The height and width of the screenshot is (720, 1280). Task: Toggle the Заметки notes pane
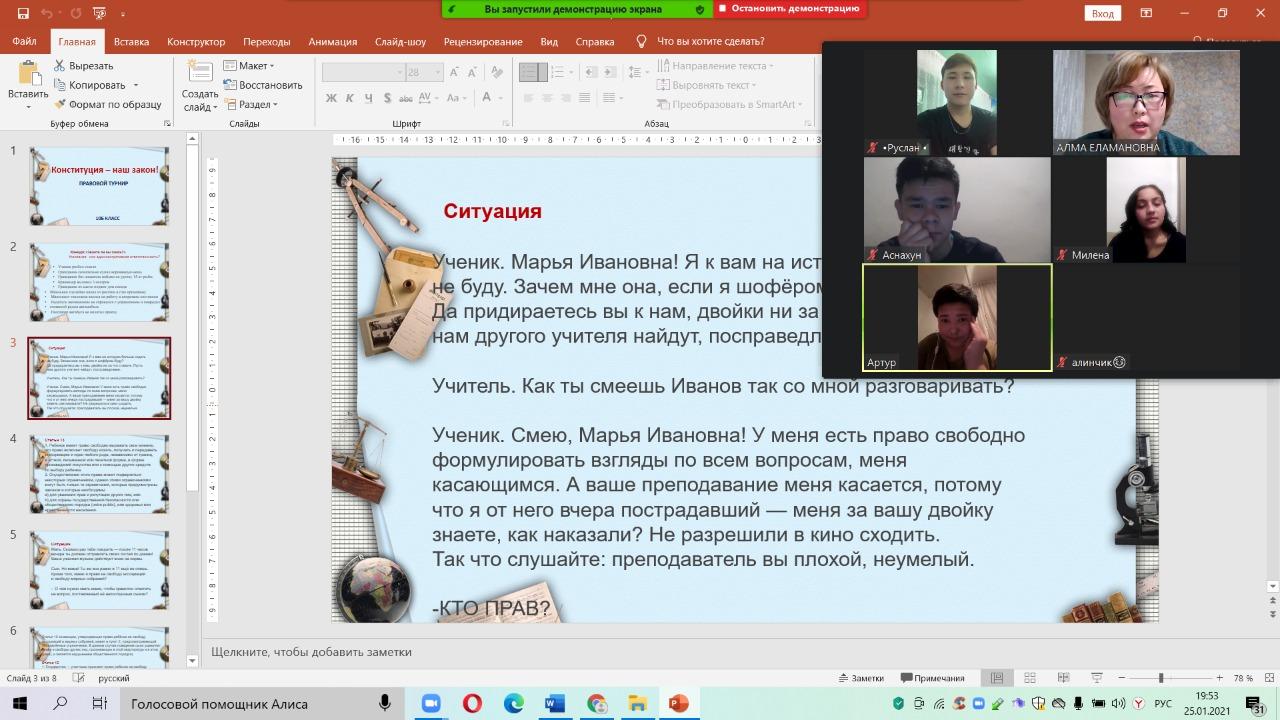(860, 678)
